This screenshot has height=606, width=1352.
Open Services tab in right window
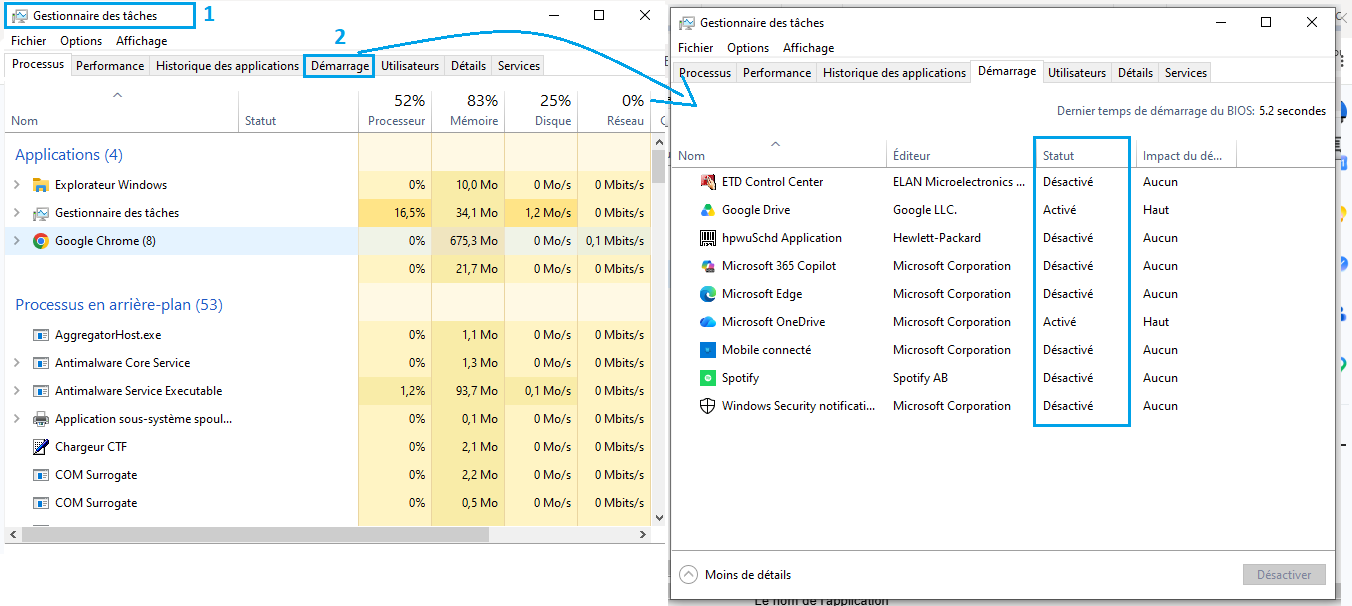1186,73
